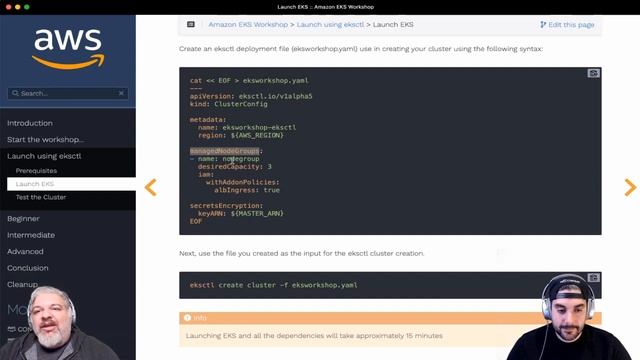Click 'albIngress: true' line

[x=247, y=190]
